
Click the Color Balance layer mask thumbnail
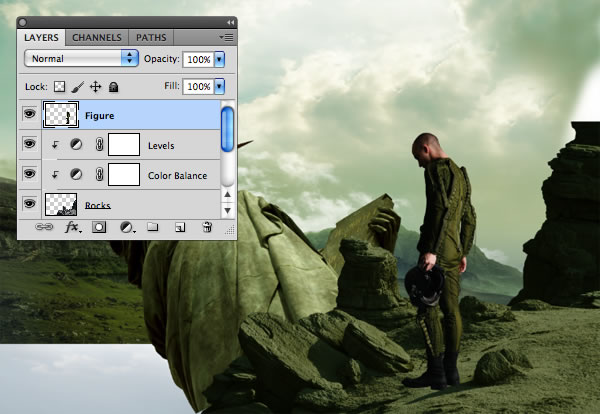point(124,174)
